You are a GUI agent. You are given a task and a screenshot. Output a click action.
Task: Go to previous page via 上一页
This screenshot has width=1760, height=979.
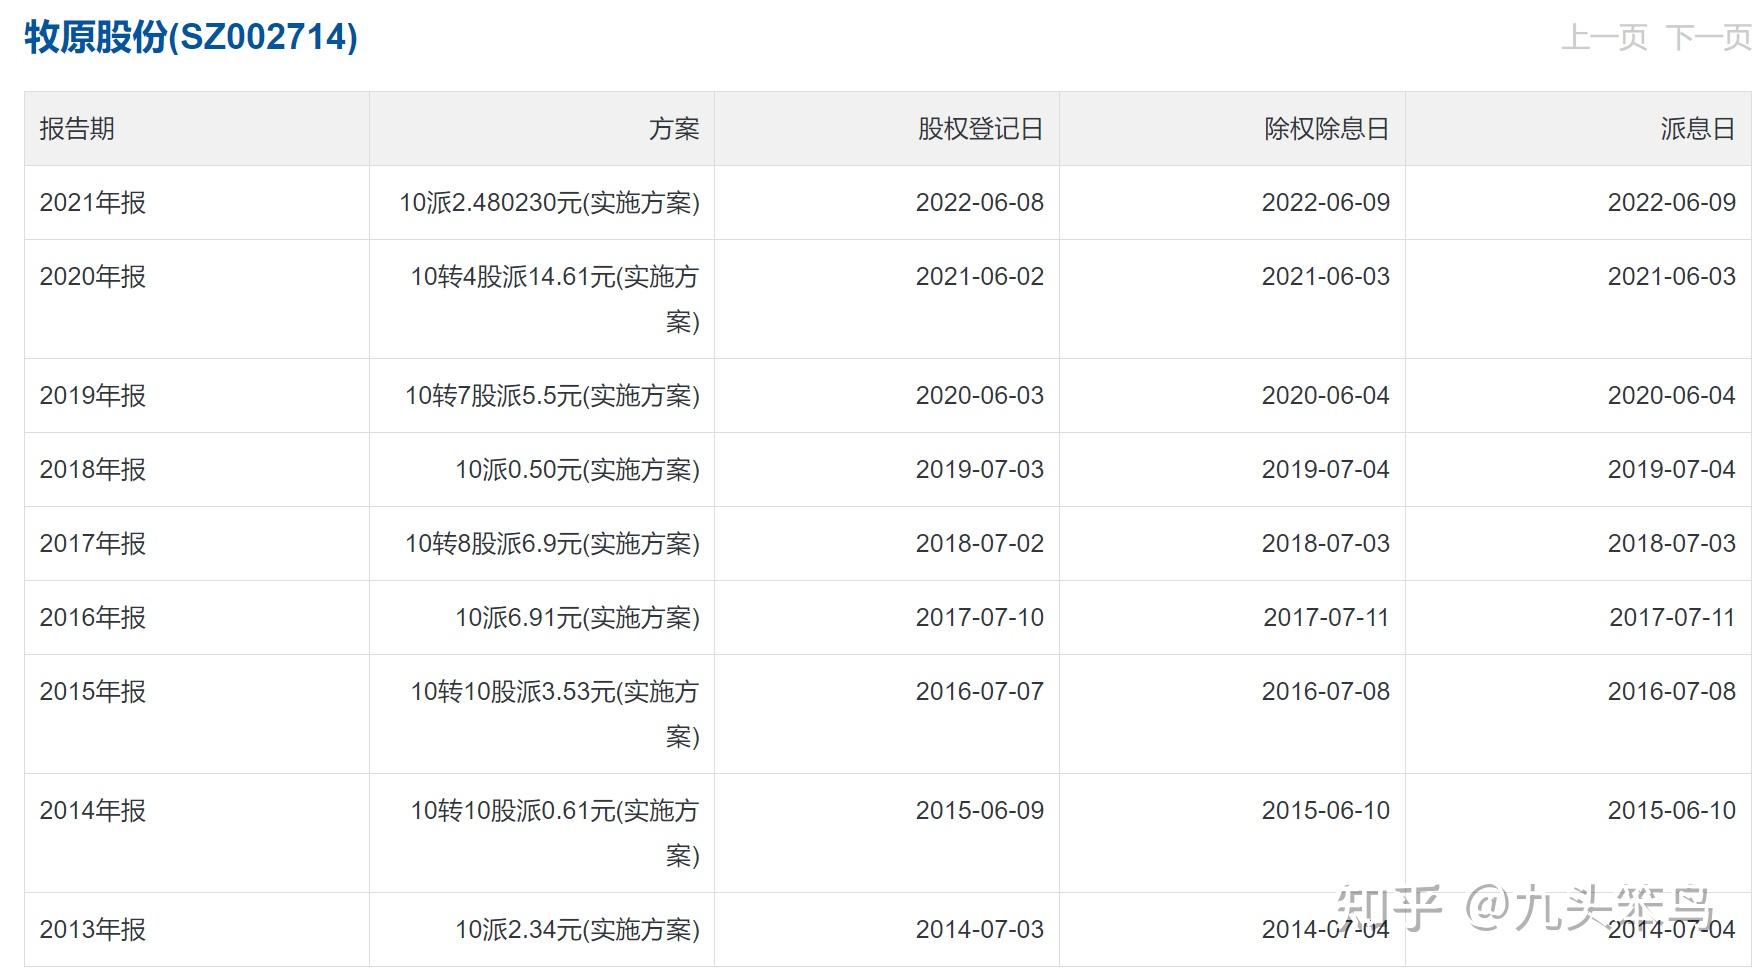1604,38
